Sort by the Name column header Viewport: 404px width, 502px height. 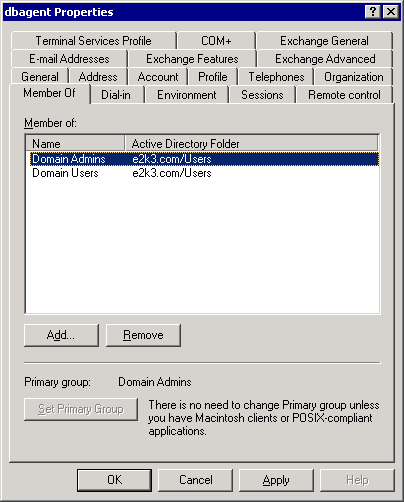click(x=75, y=144)
